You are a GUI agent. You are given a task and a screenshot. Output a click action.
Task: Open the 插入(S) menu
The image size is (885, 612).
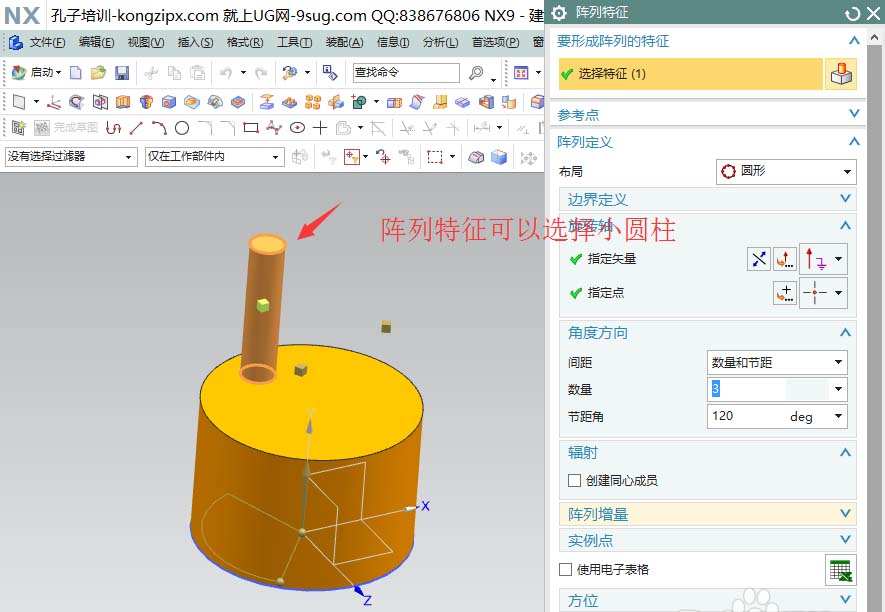click(195, 42)
